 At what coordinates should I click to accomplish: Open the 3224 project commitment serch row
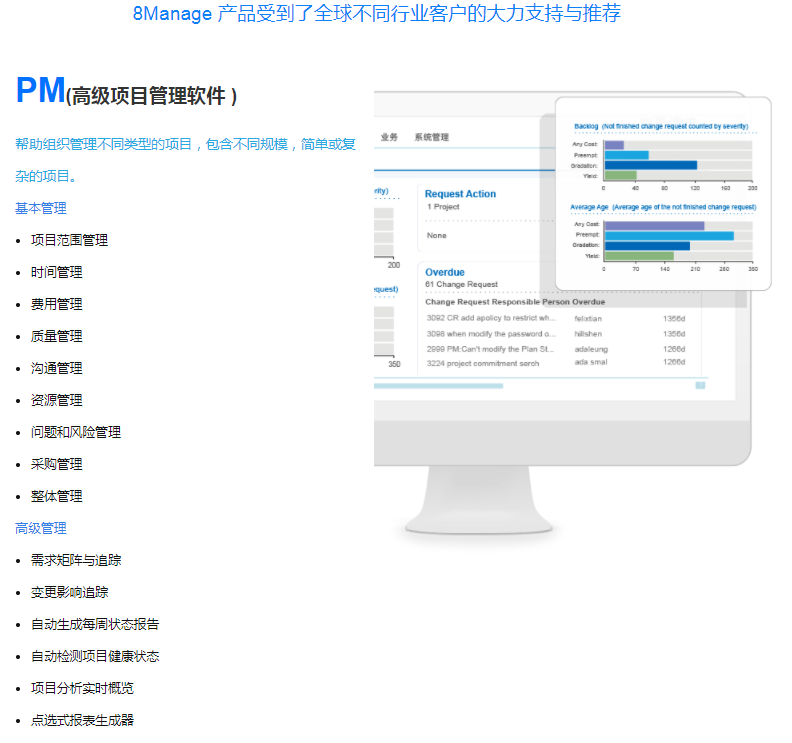point(556,363)
